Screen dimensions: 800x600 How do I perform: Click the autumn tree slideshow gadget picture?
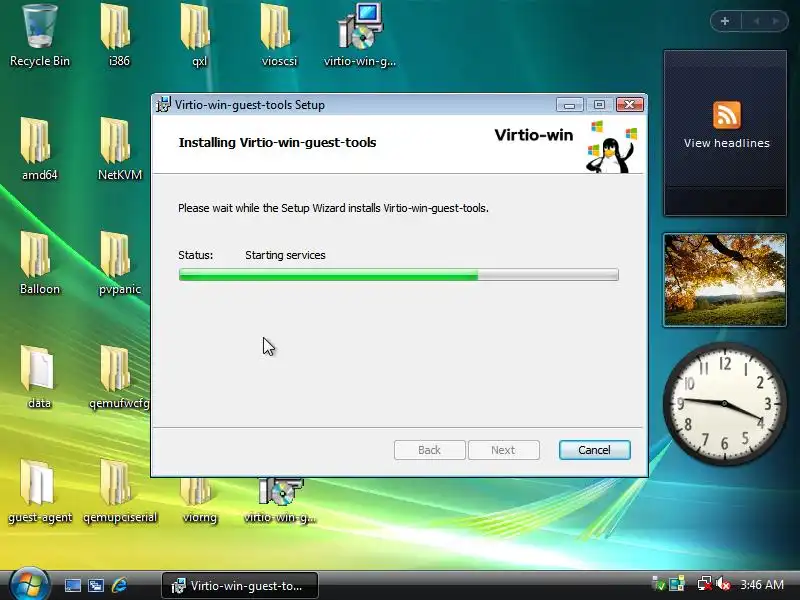point(725,280)
